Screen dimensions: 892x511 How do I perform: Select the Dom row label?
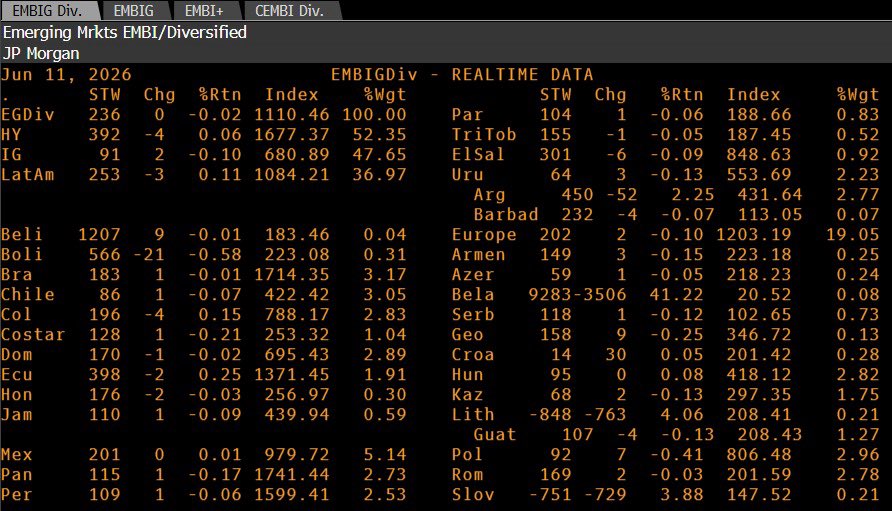(x=16, y=355)
